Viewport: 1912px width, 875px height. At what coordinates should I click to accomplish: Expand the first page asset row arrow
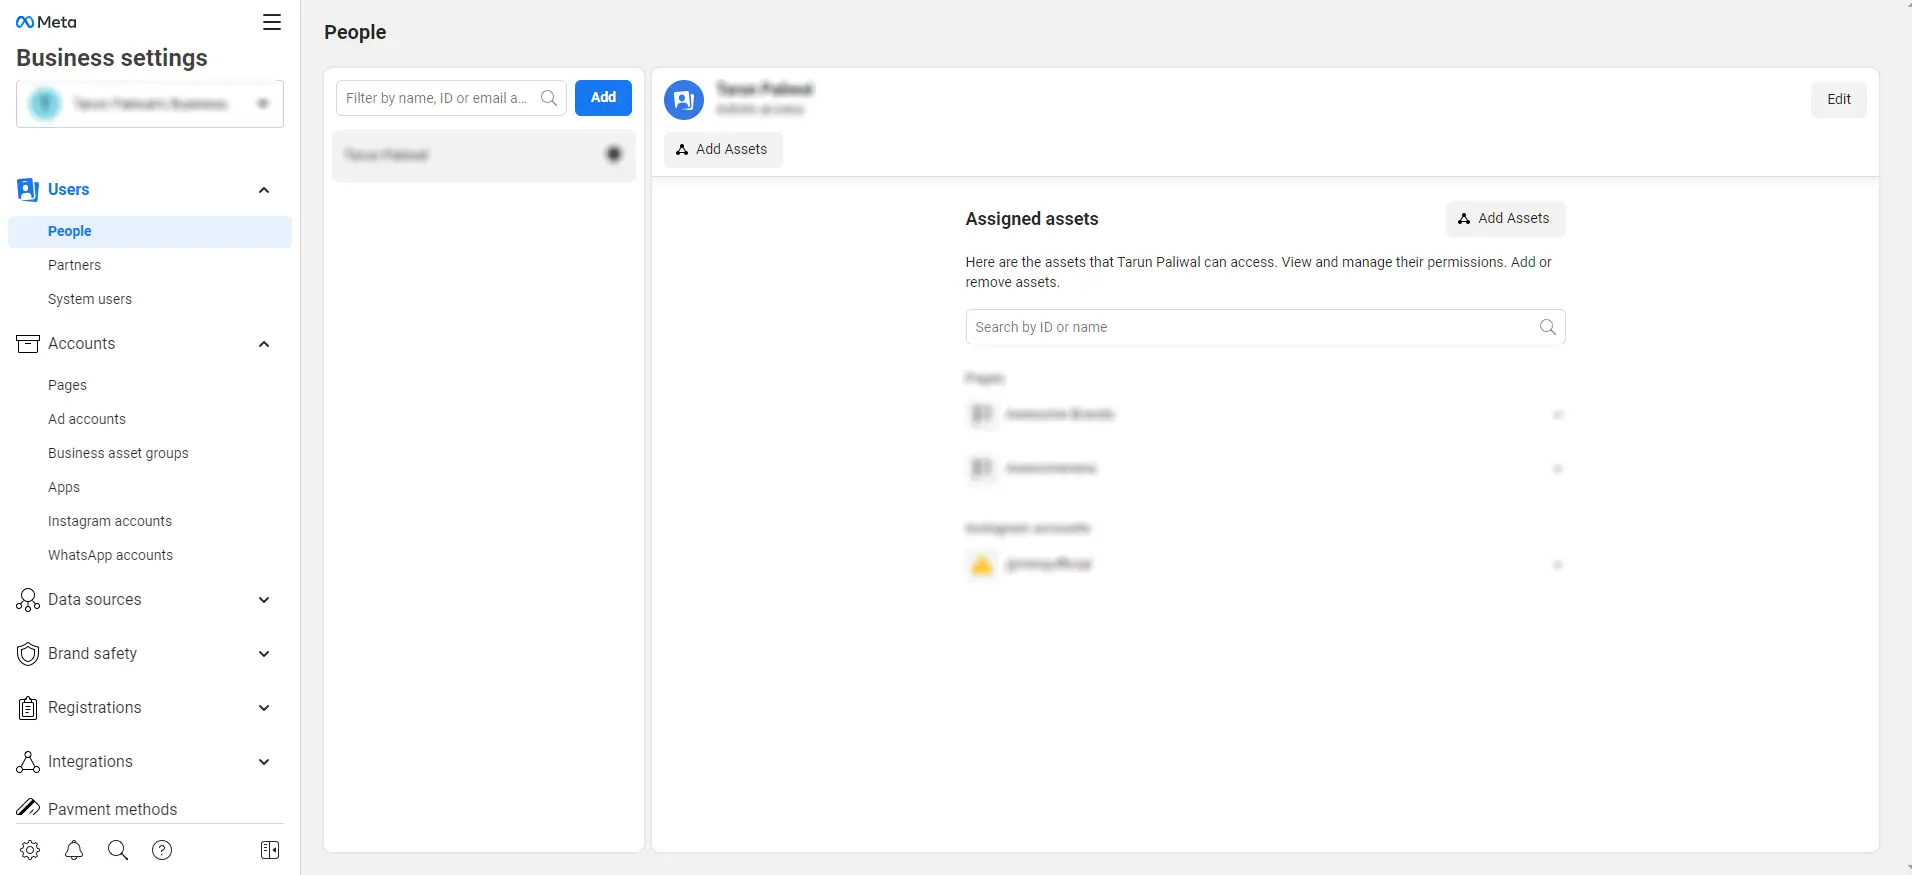pos(1557,415)
